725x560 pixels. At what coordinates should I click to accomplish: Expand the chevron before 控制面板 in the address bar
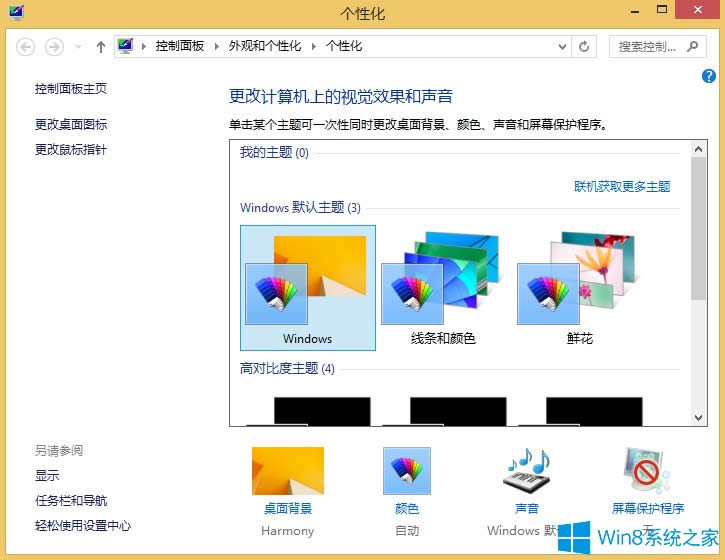(144, 46)
